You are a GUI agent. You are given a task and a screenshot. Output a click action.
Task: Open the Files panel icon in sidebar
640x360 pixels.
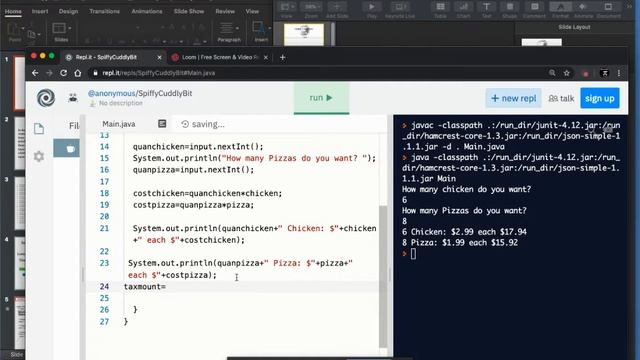click(x=39, y=129)
